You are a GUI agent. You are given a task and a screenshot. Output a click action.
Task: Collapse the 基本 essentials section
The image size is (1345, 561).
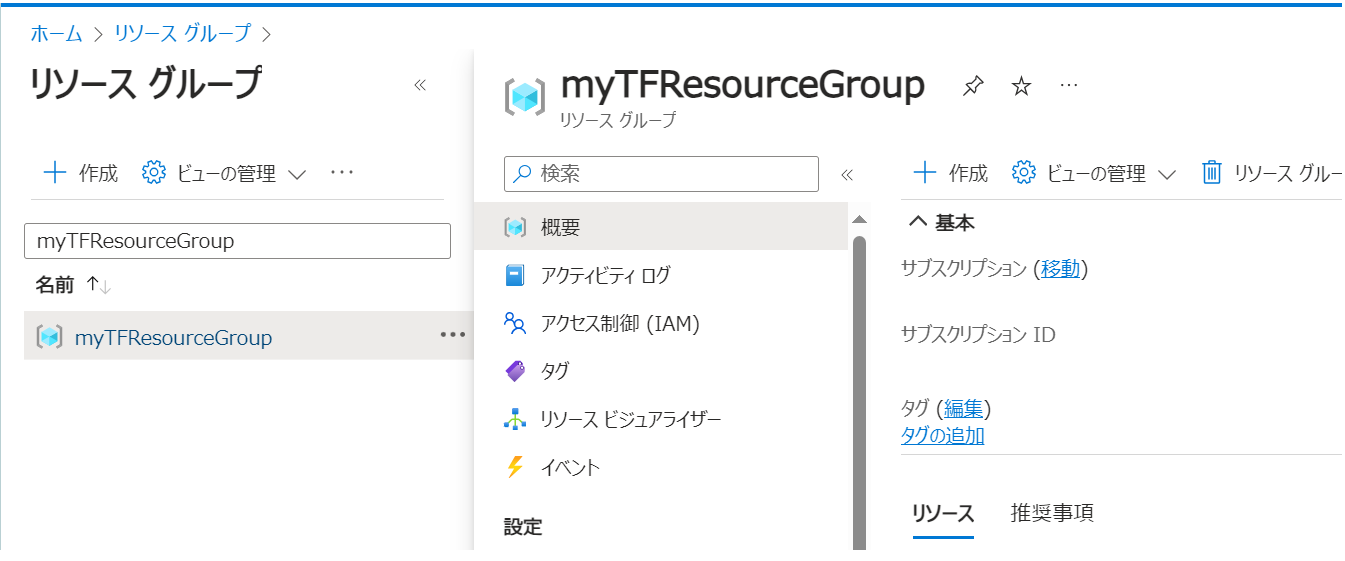[x=918, y=222]
